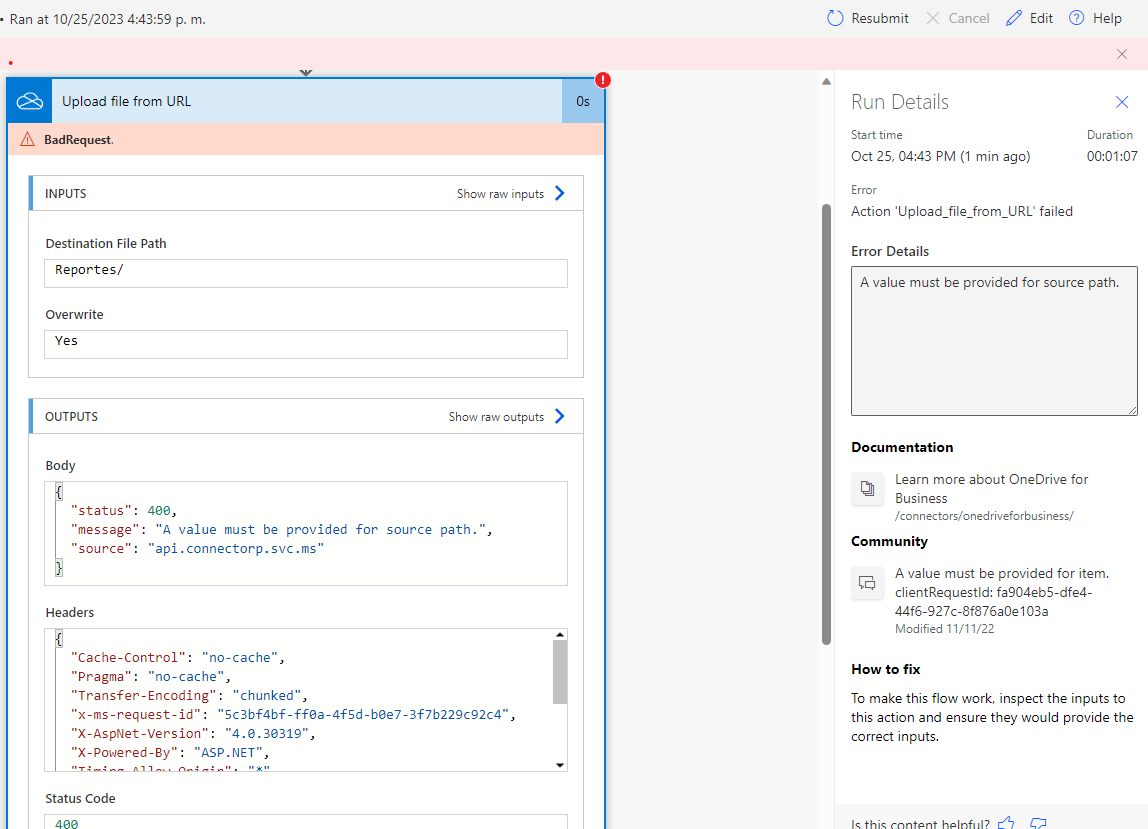This screenshot has height=829, width=1148.
Task: Click the red error badge on action header
Action: click(602, 78)
